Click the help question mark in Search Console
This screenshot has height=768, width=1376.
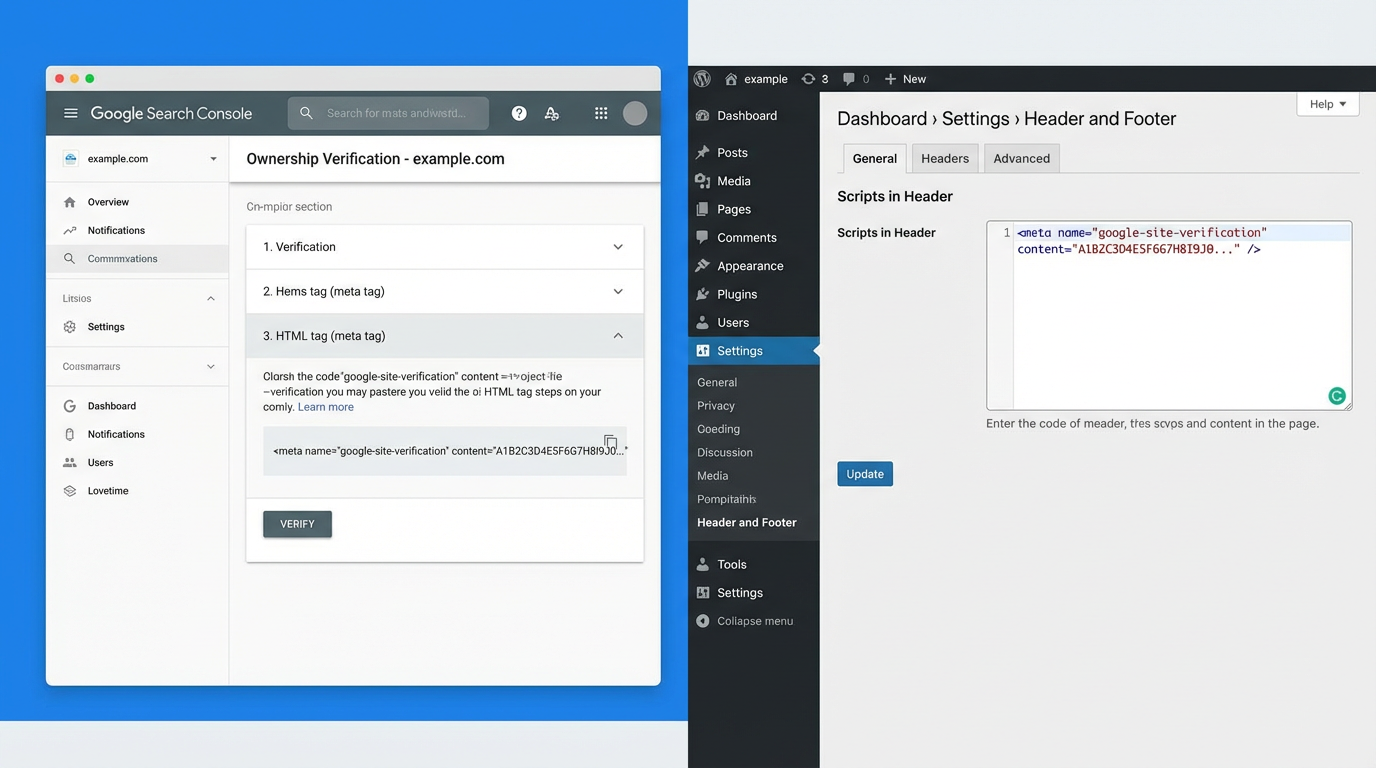(519, 113)
